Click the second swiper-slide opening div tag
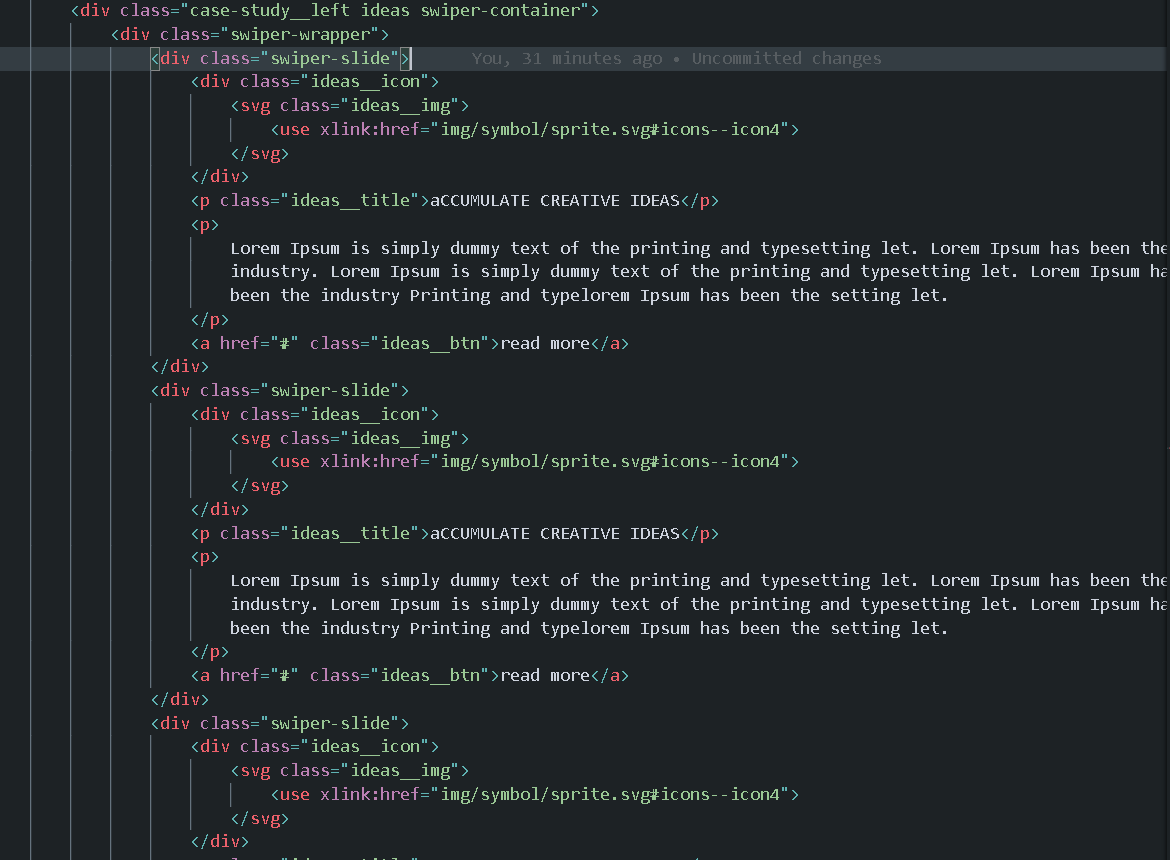Screen dimensions: 1170x860 tap(280, 390)
